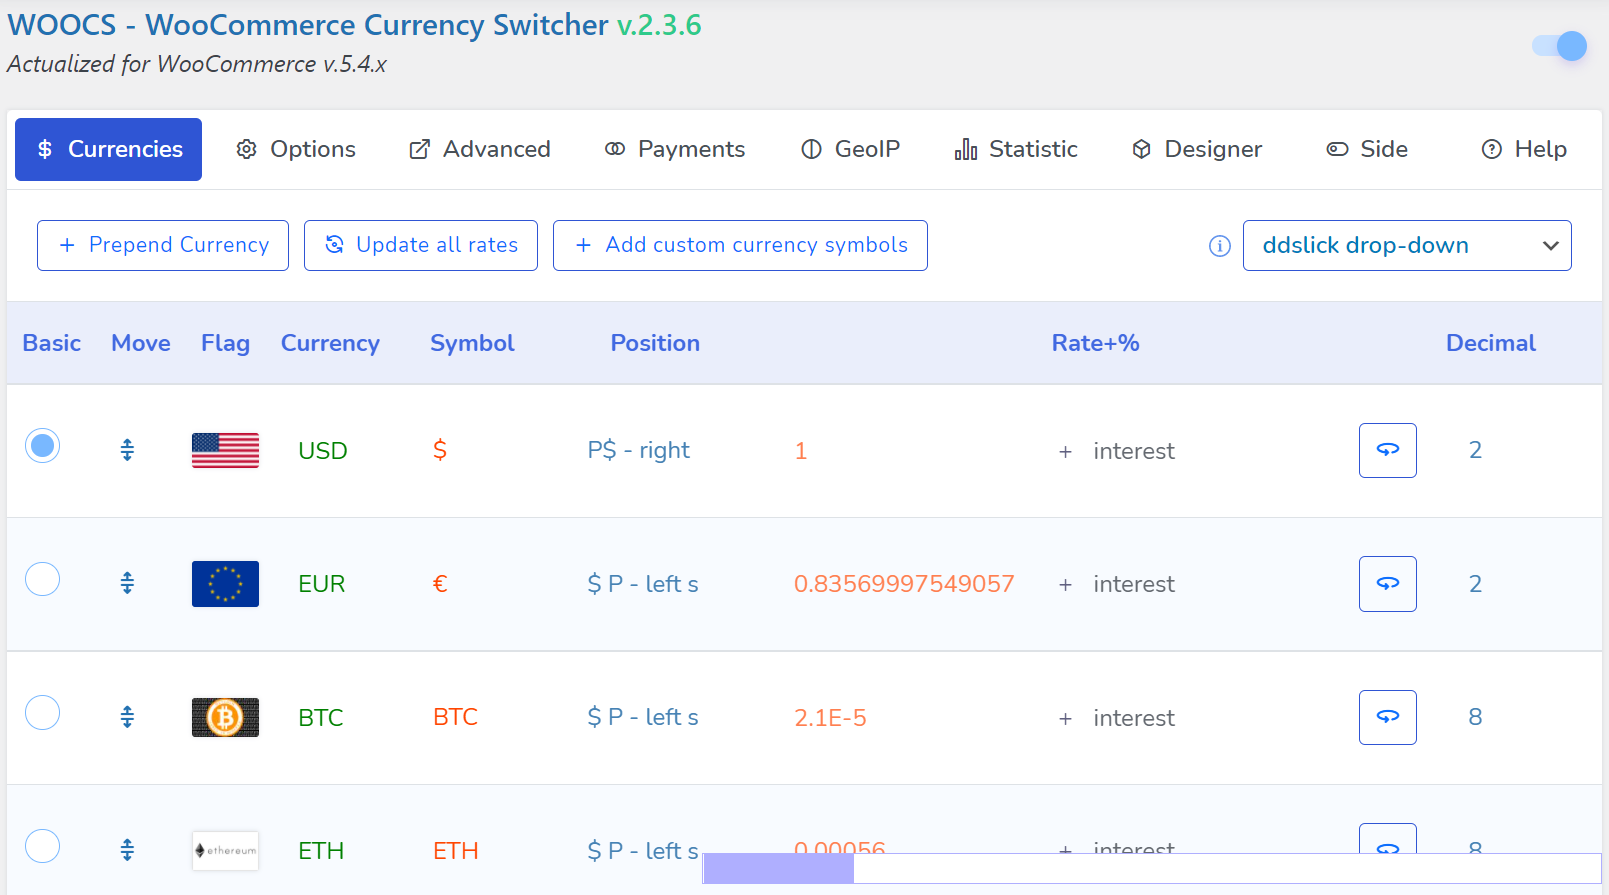This screenshot has width=1609, height=895.
Task: Click the "Symbol" column header
Action: (472, 343)
